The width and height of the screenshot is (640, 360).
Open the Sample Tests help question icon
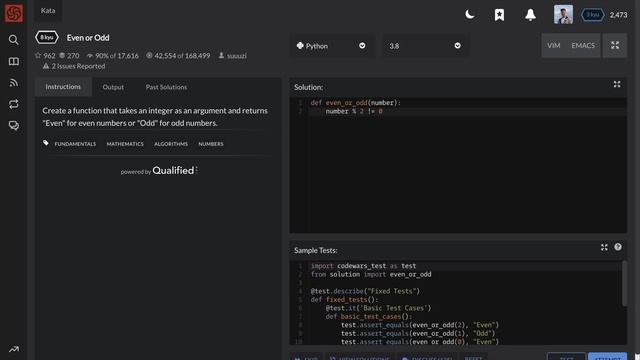pyautogui.click(x=618, y=247)
